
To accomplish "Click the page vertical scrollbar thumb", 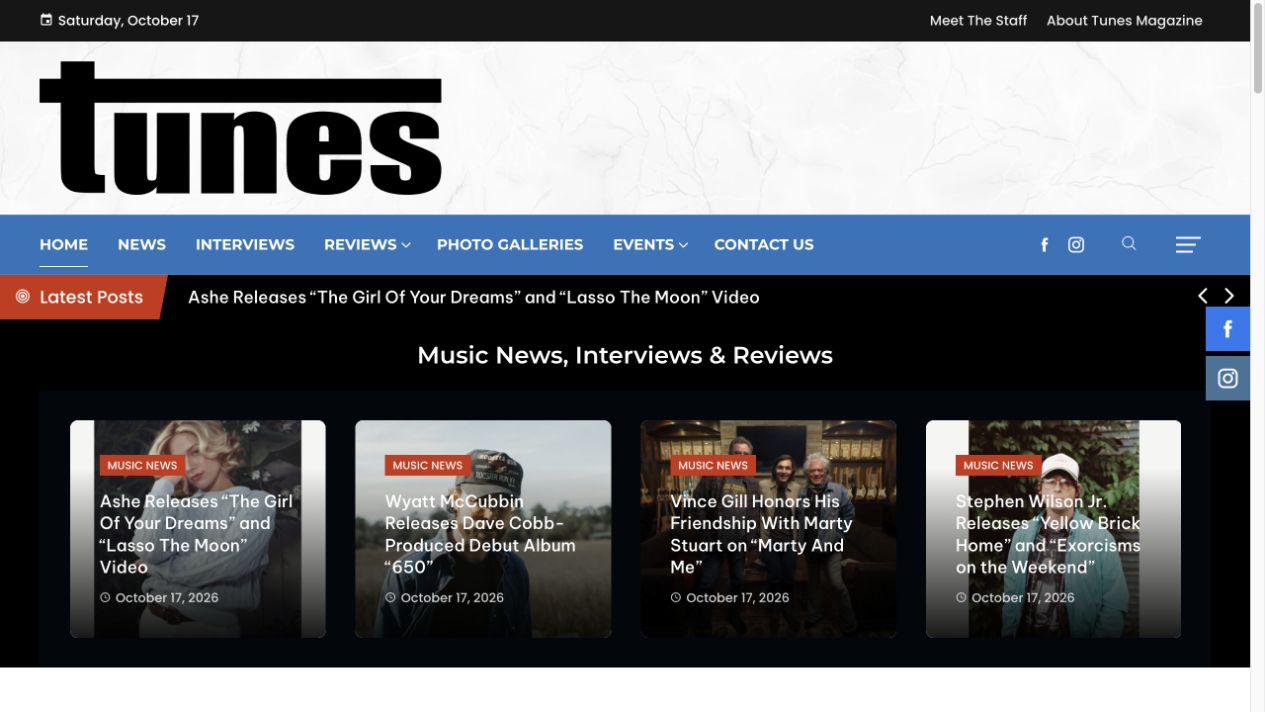I will click(x=1257, y=50).
